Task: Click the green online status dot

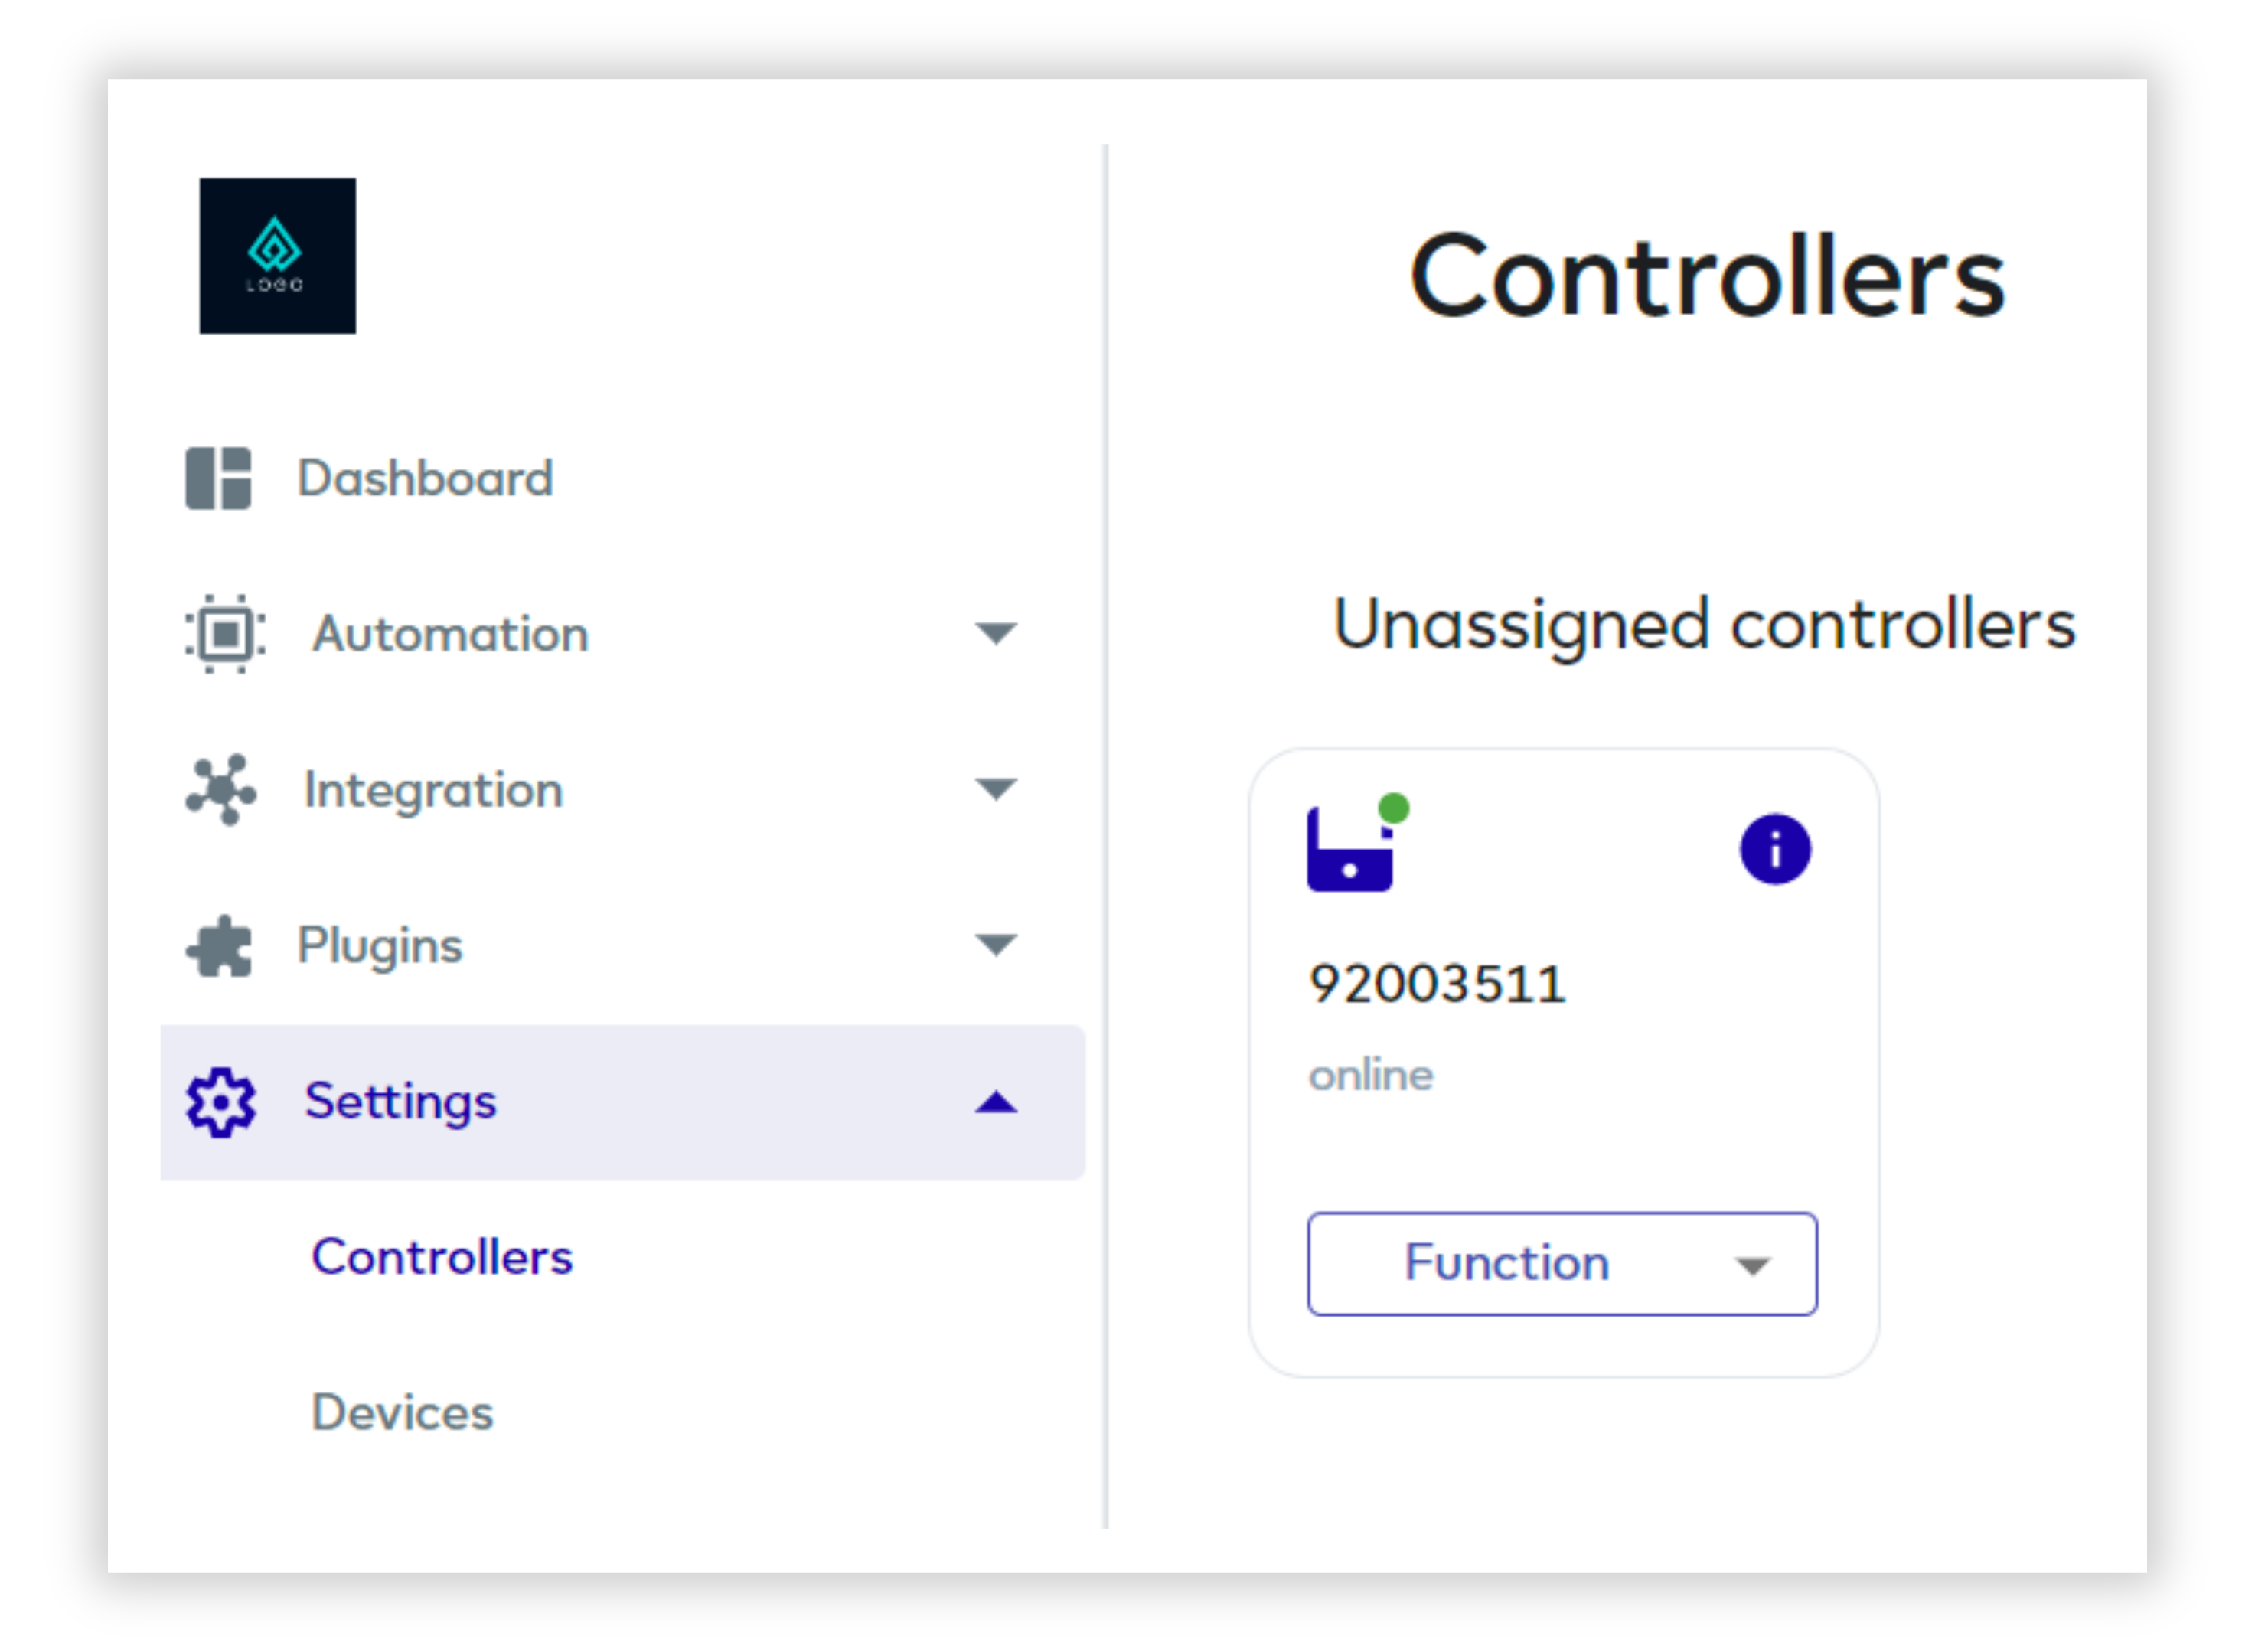Action: [x=1394, y=808]
